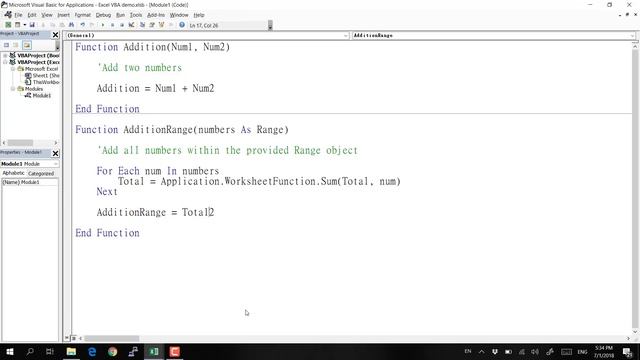Image resolution: width=640 pixels, height=360 pixels.
Task: Collapse the second VBAProject (Excel) node
Action: 5,62
